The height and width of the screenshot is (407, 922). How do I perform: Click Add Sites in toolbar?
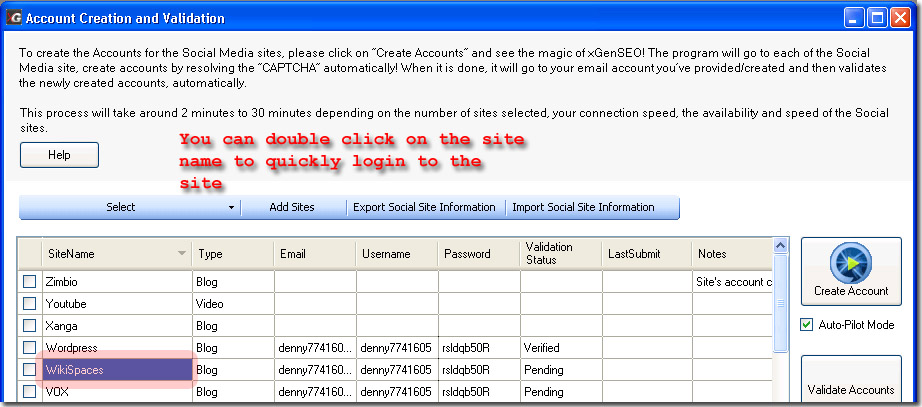(x=292, y=207)
